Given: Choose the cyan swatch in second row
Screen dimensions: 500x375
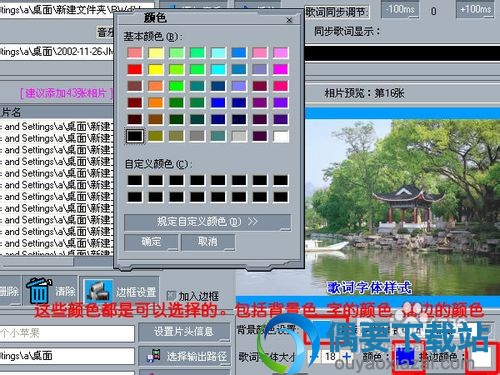Looking at the screenshot, I should coord(218,69).
